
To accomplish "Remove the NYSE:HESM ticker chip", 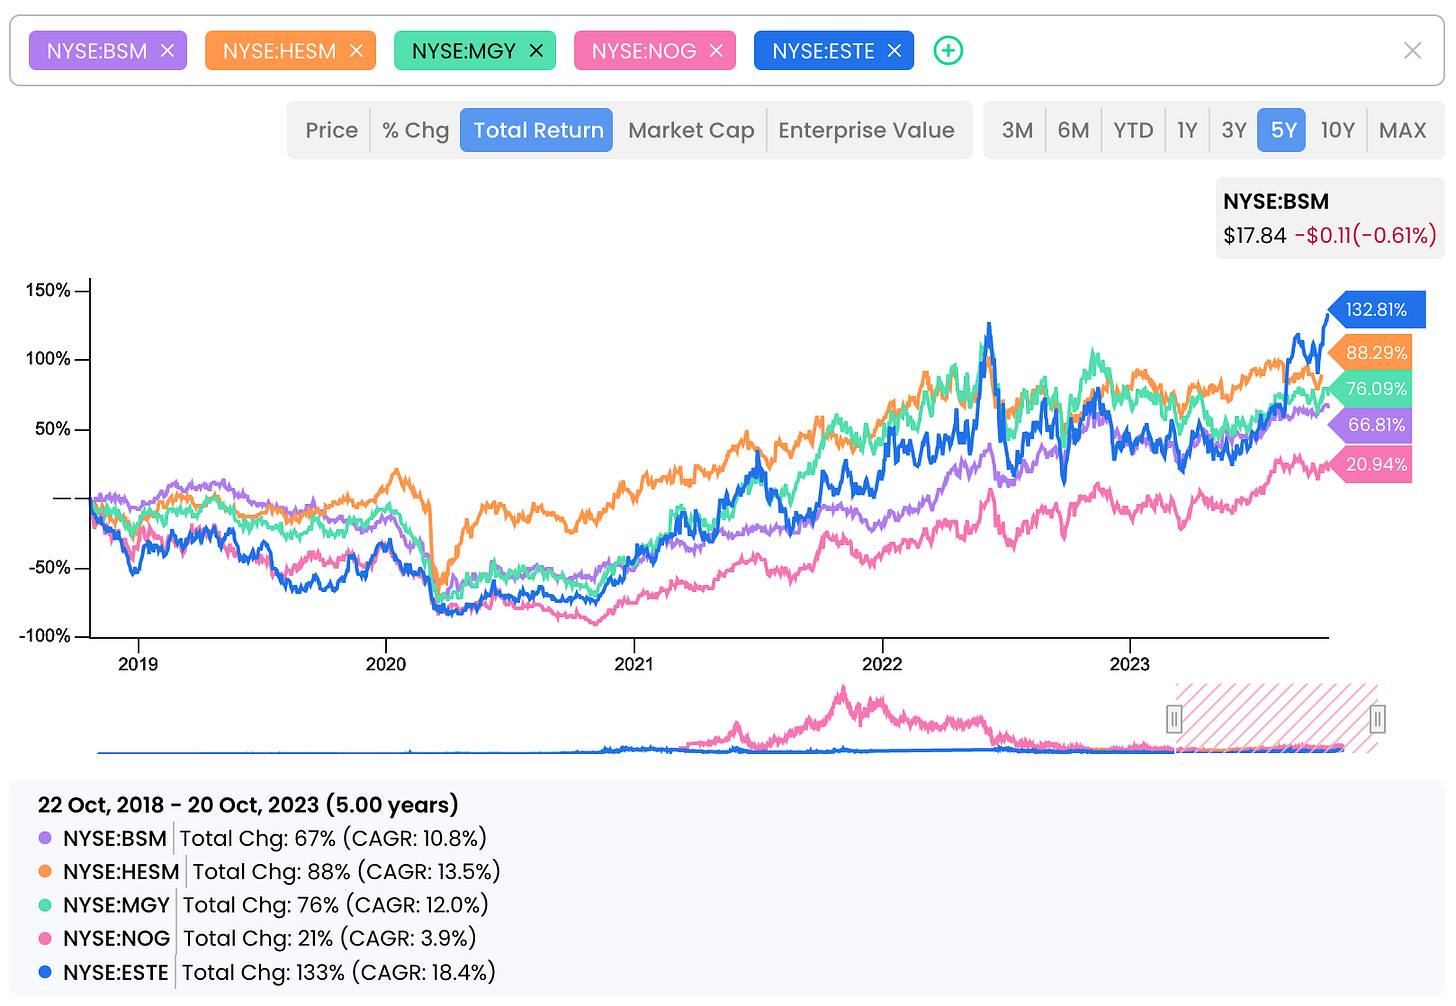I will click(x=356, y=51).
